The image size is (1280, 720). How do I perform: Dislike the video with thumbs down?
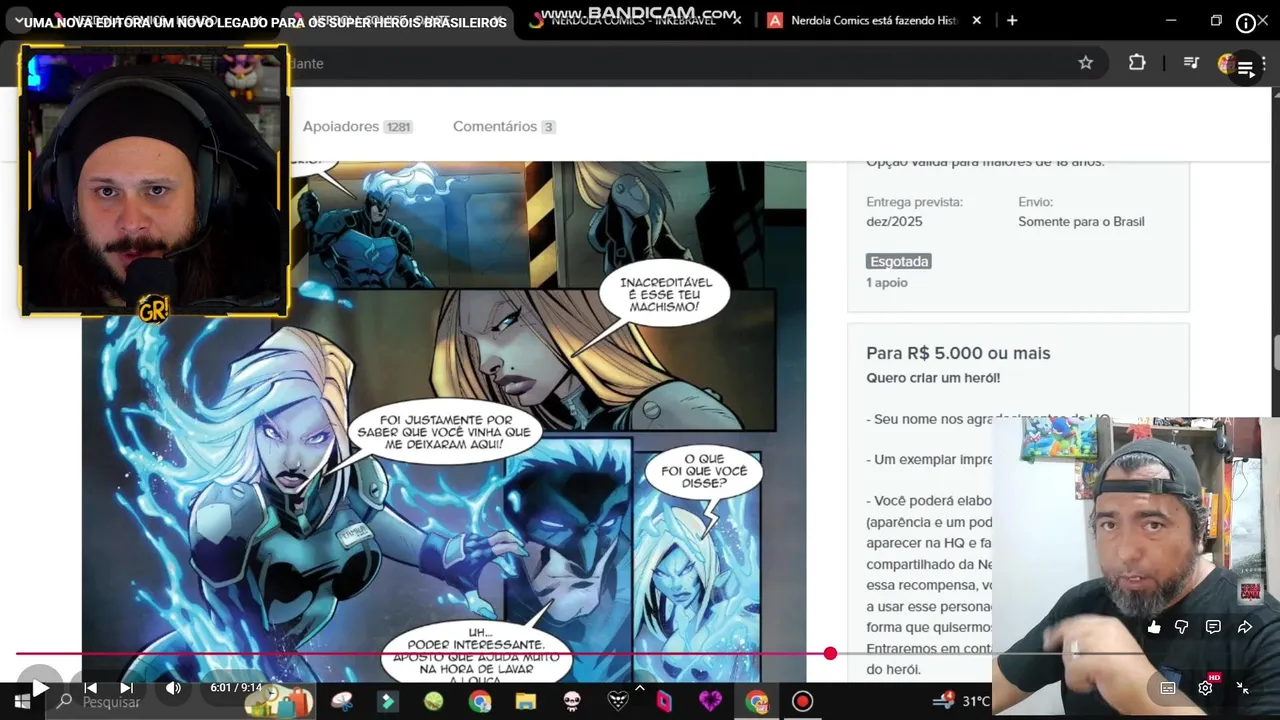[1182, 627]
